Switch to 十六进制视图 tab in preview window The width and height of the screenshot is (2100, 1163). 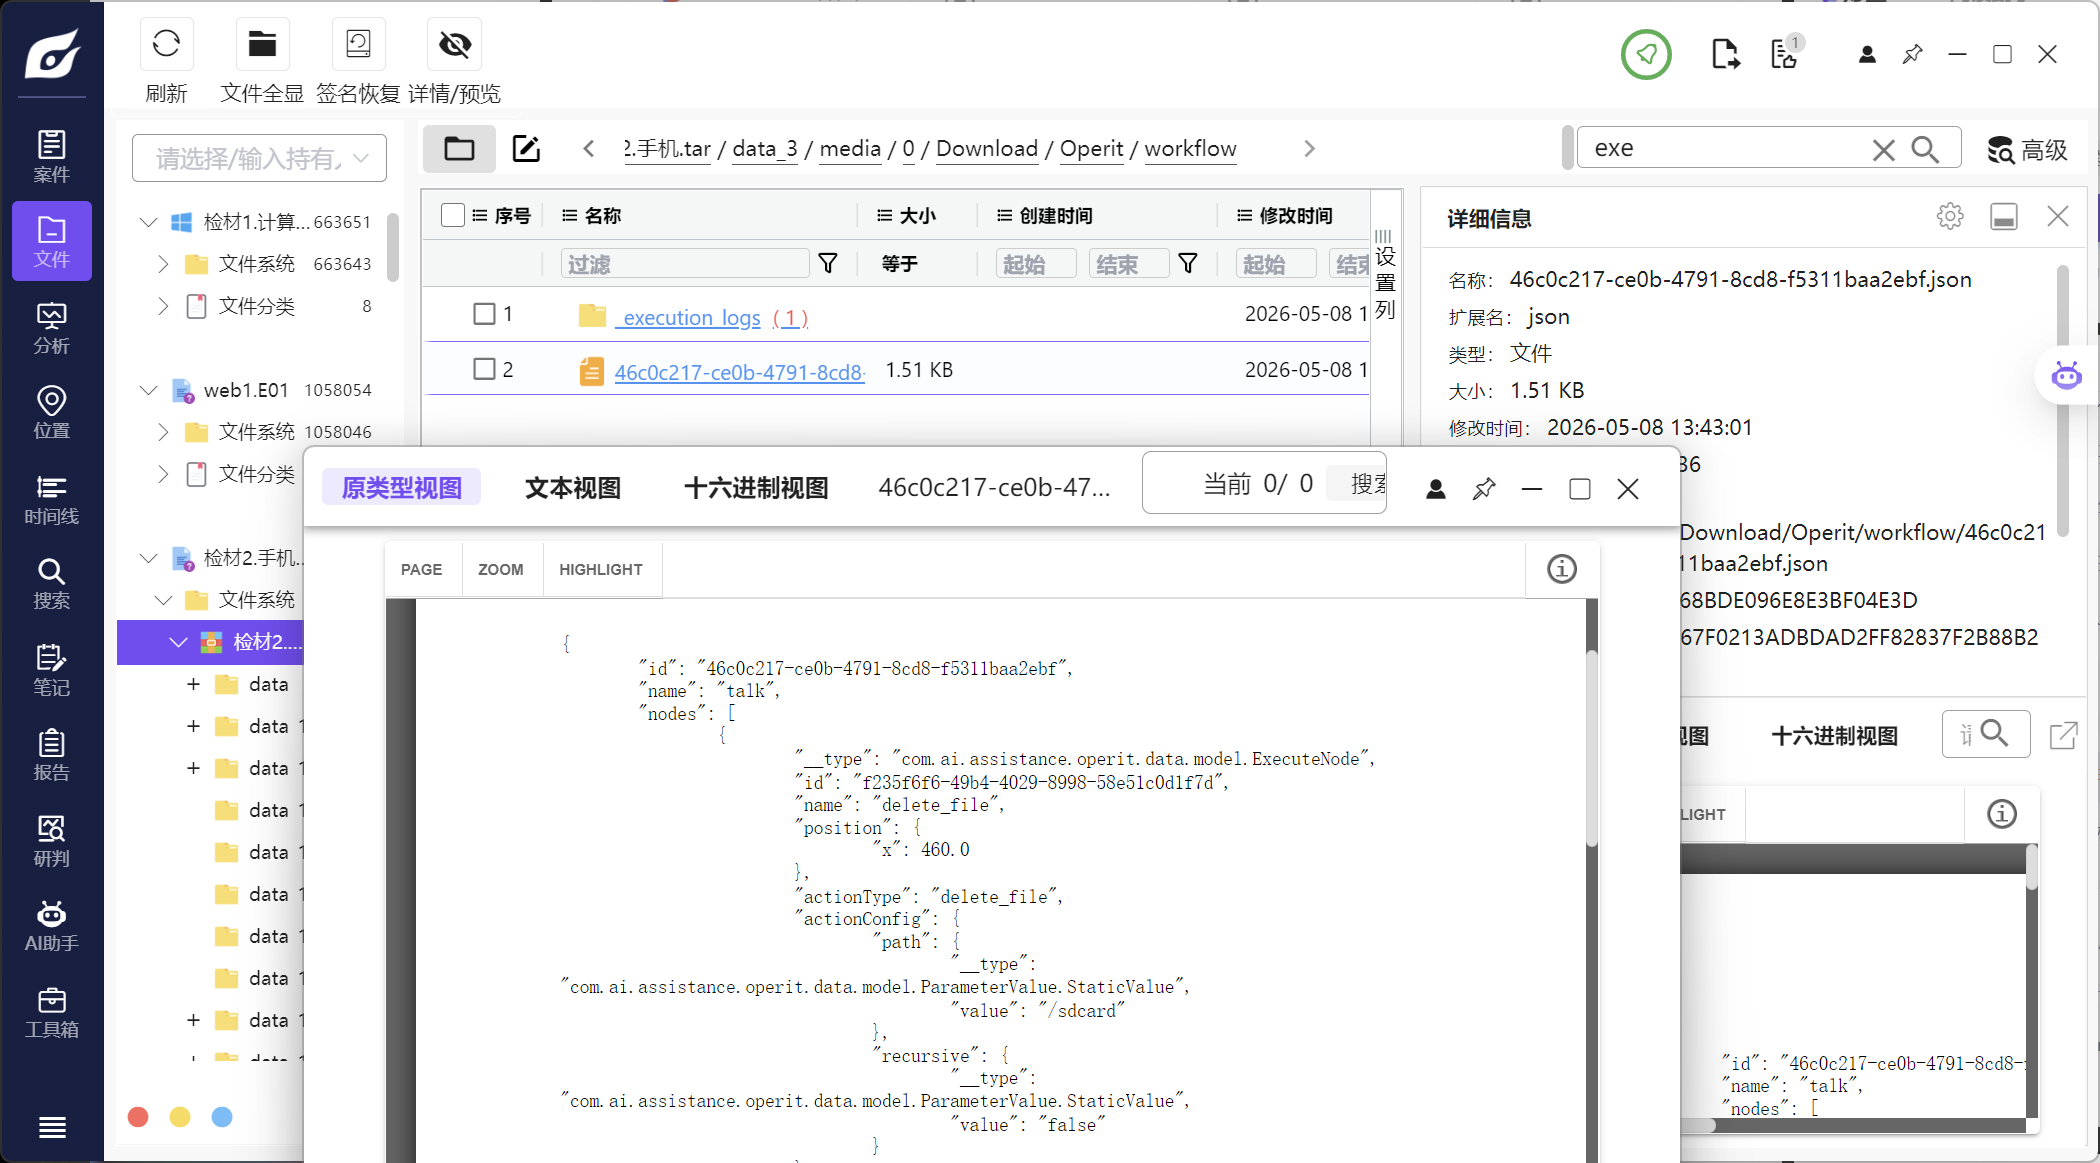(x=756, y=488)
